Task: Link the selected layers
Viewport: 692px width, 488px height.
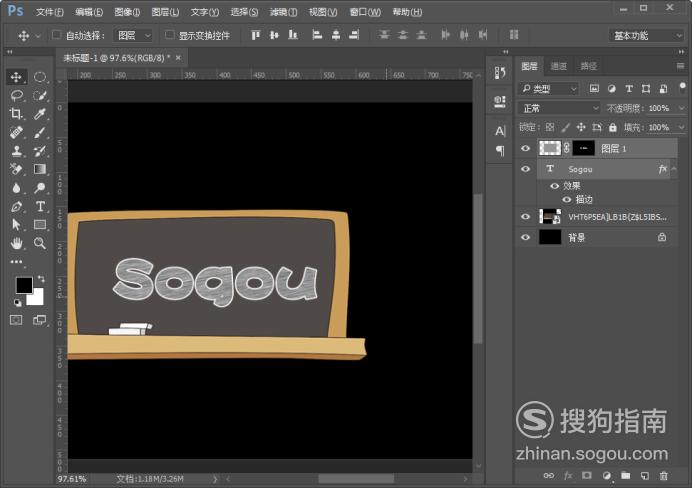Action: coord(549,475)
